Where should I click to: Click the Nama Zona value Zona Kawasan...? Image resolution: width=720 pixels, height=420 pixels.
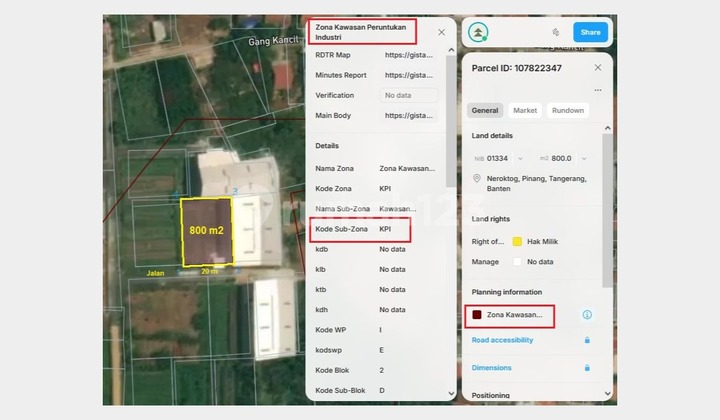click(x=407, y=168)
